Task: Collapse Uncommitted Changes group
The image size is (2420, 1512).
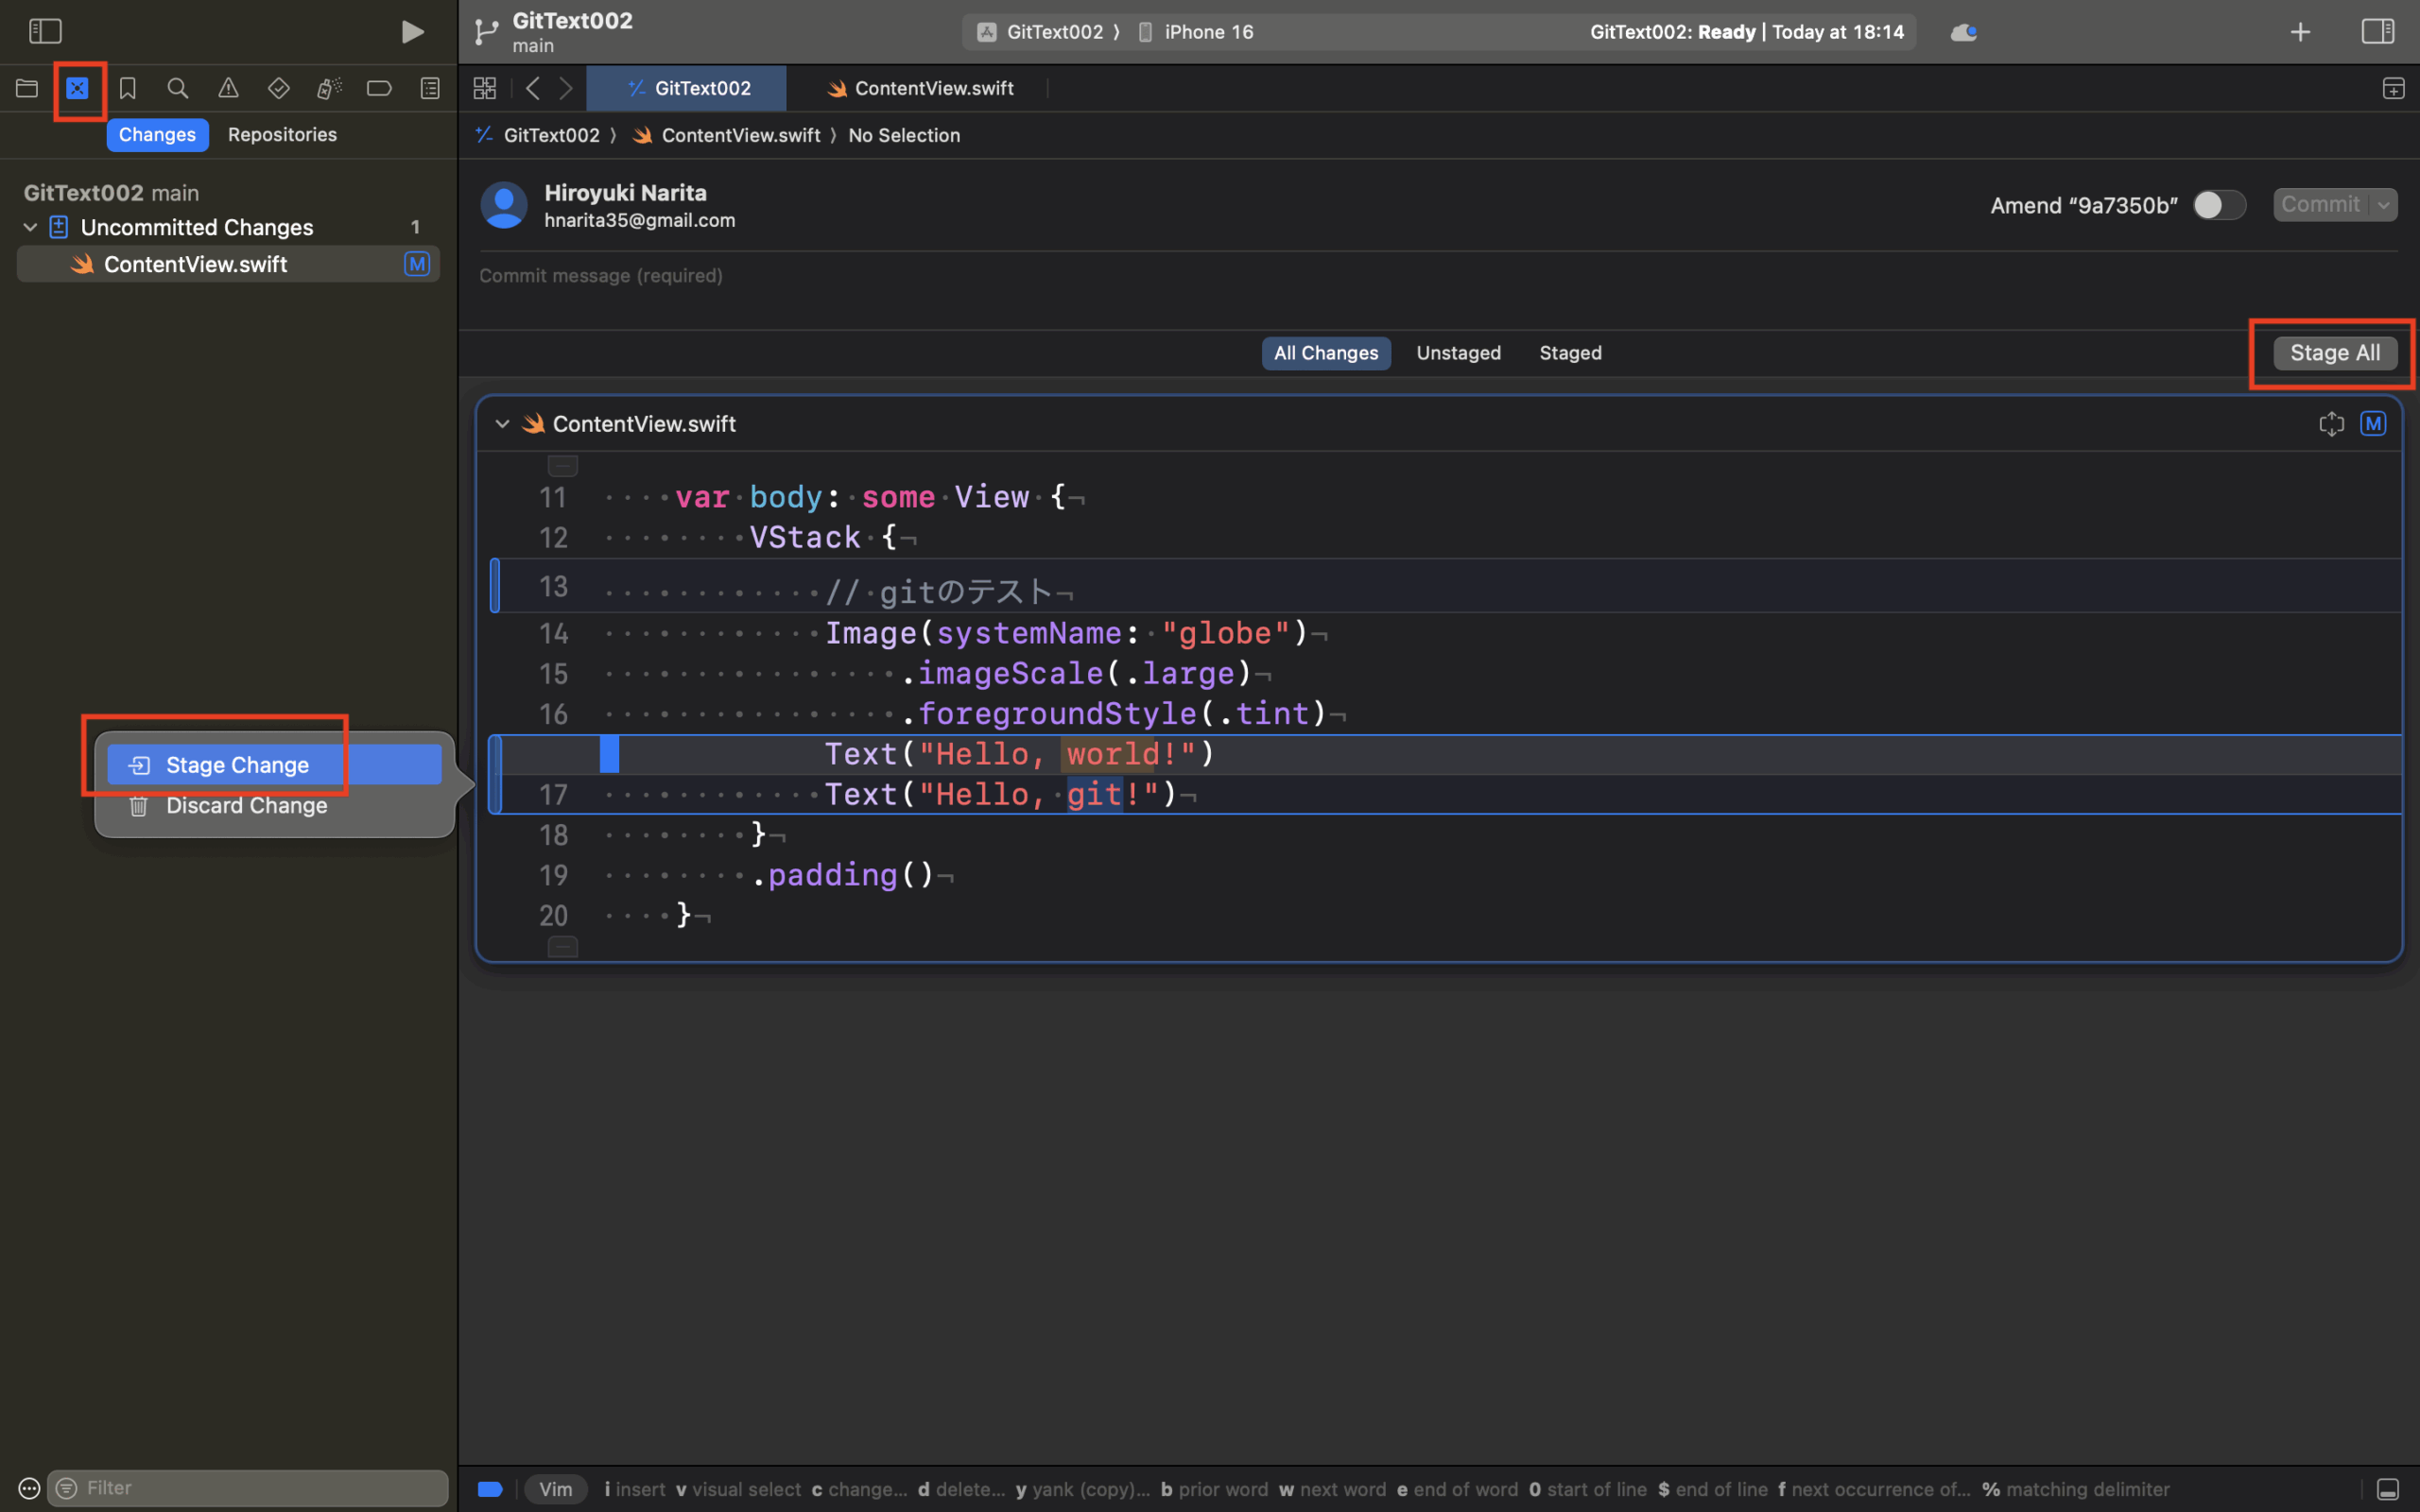Action: coord(30,227)
